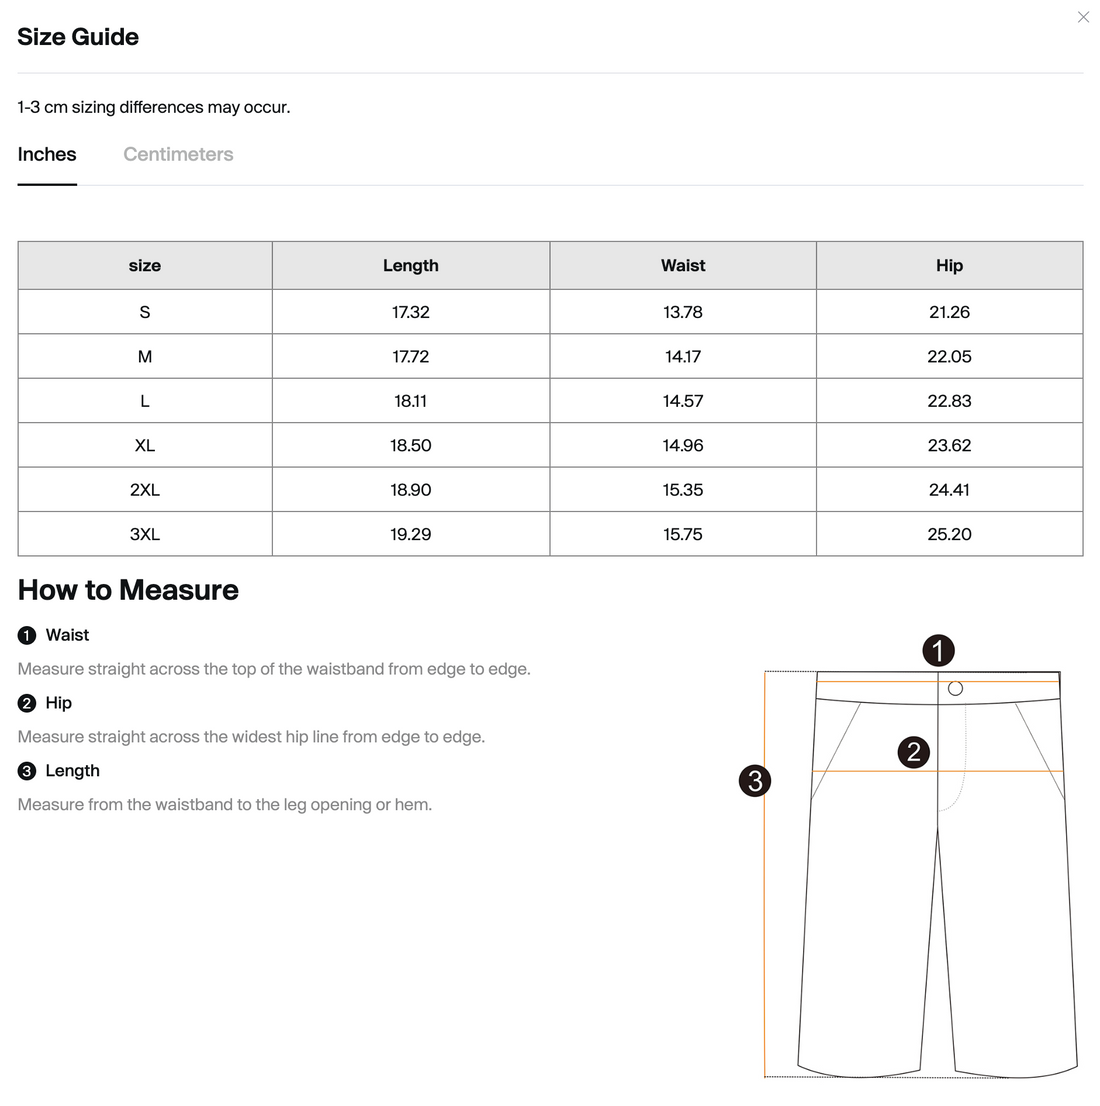This screenshot has width=1100, height=1106.
Task: Select the 3XL size row
Action: (x=145, y=534)
